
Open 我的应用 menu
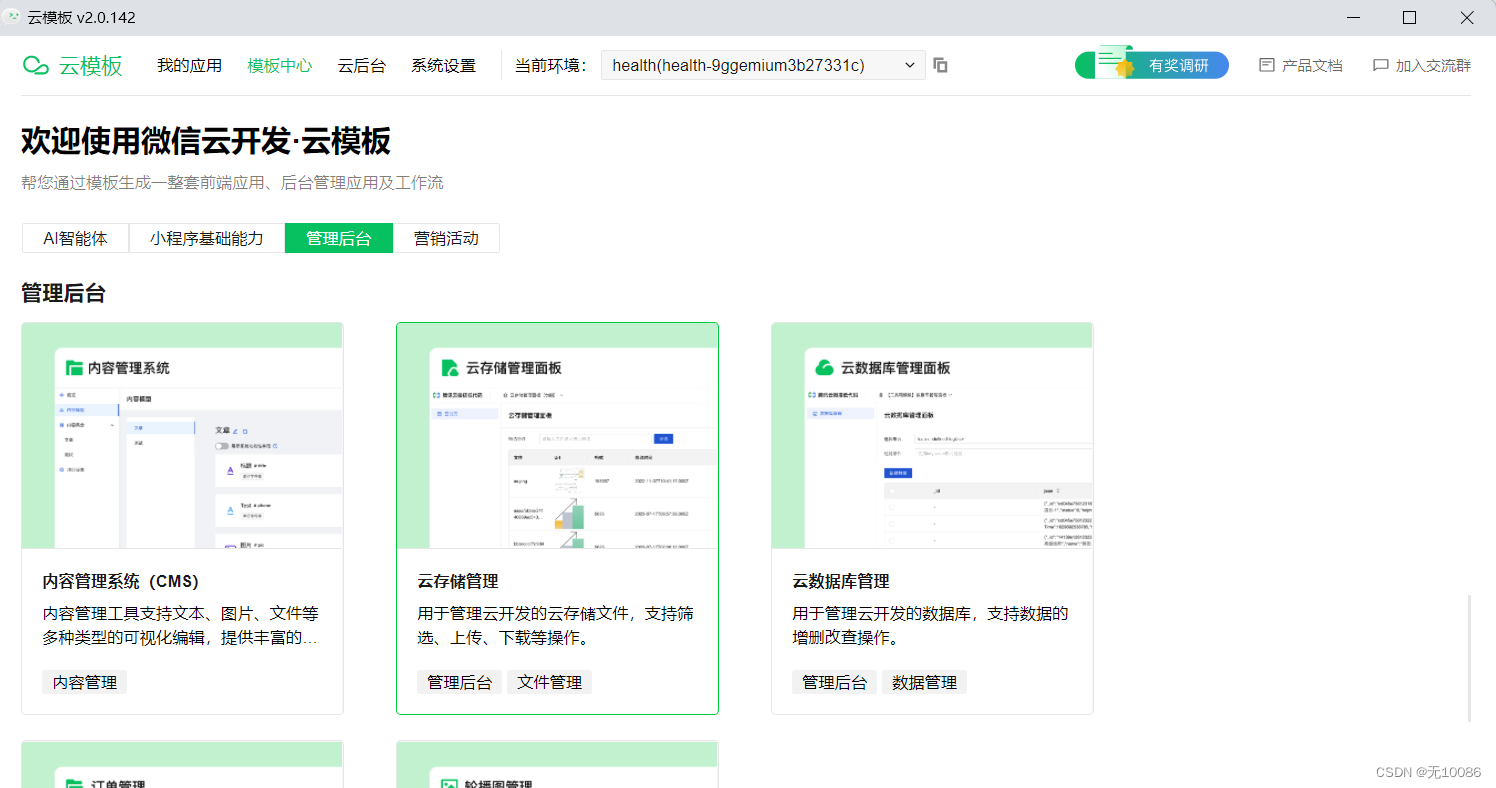point(189,66)
